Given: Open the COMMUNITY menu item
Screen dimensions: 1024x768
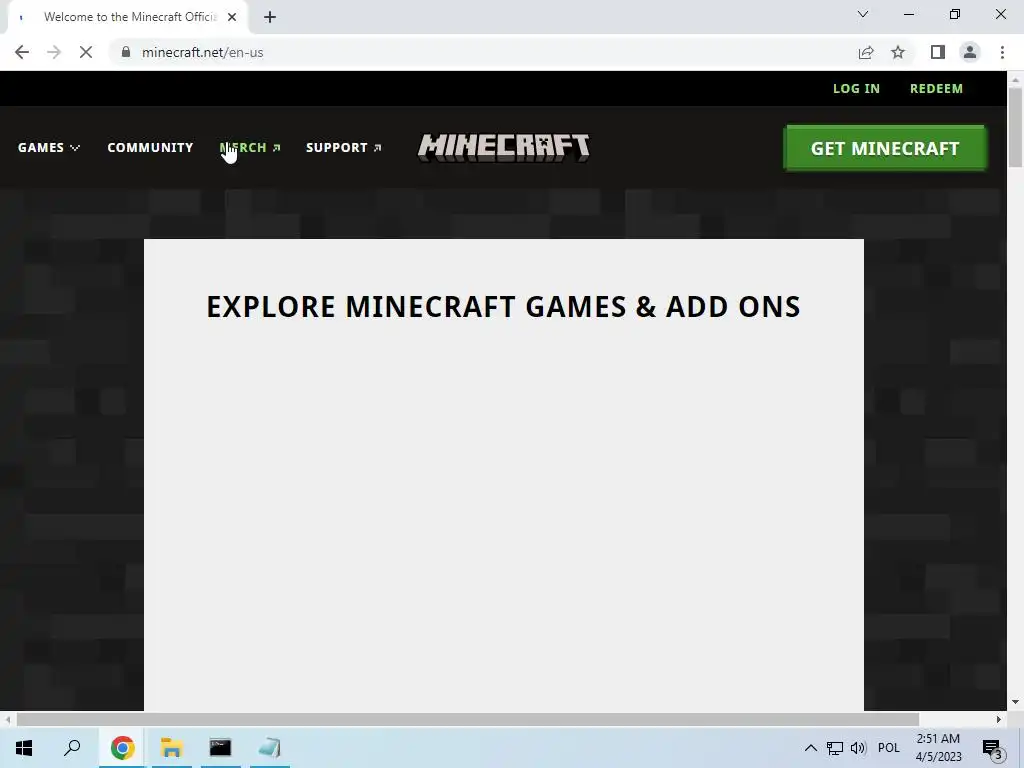Looking at the screenshot, I should (x=150, y=148).
